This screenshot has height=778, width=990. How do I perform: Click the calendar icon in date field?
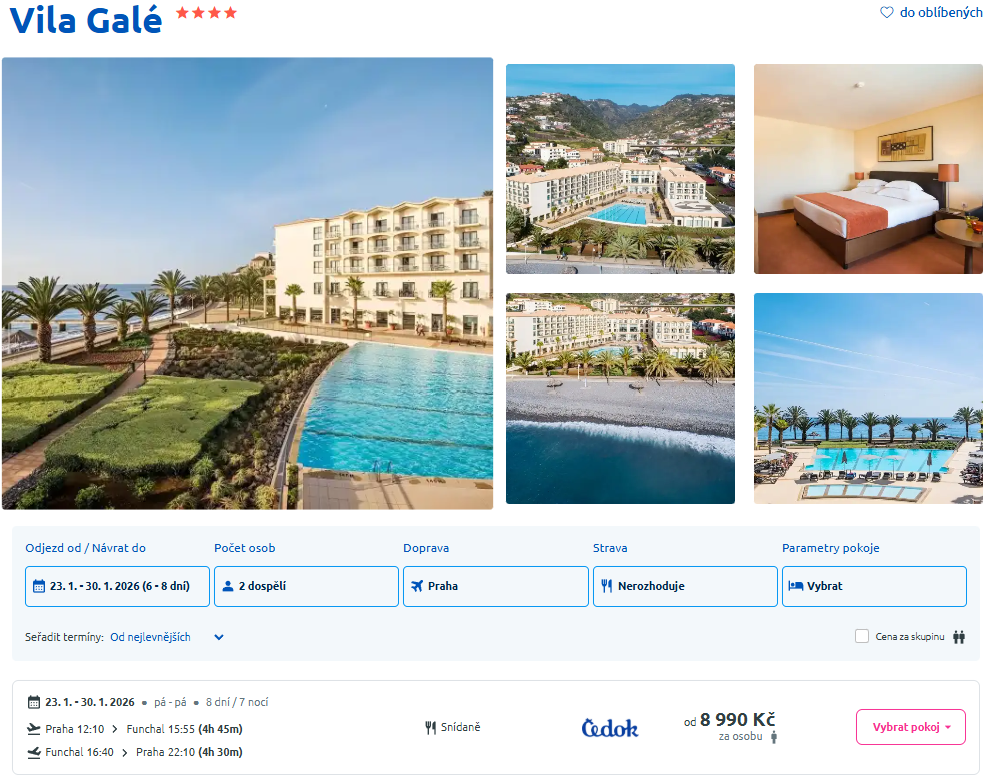(x=39, y=586)
